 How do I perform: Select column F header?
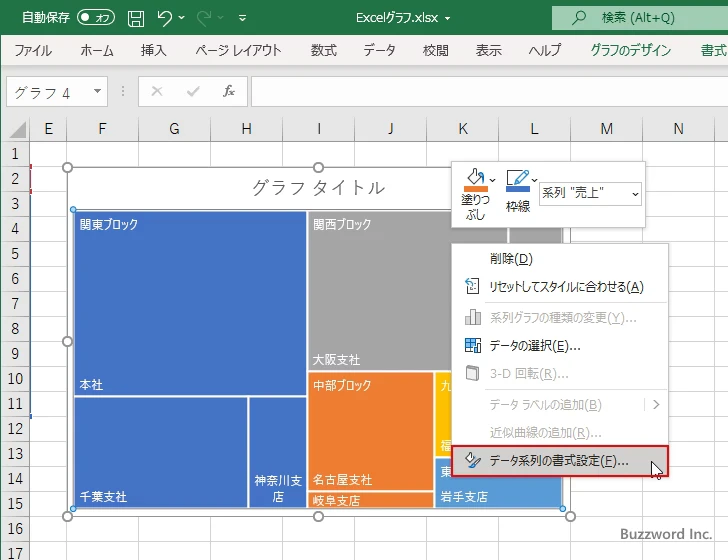coord(102,129)
